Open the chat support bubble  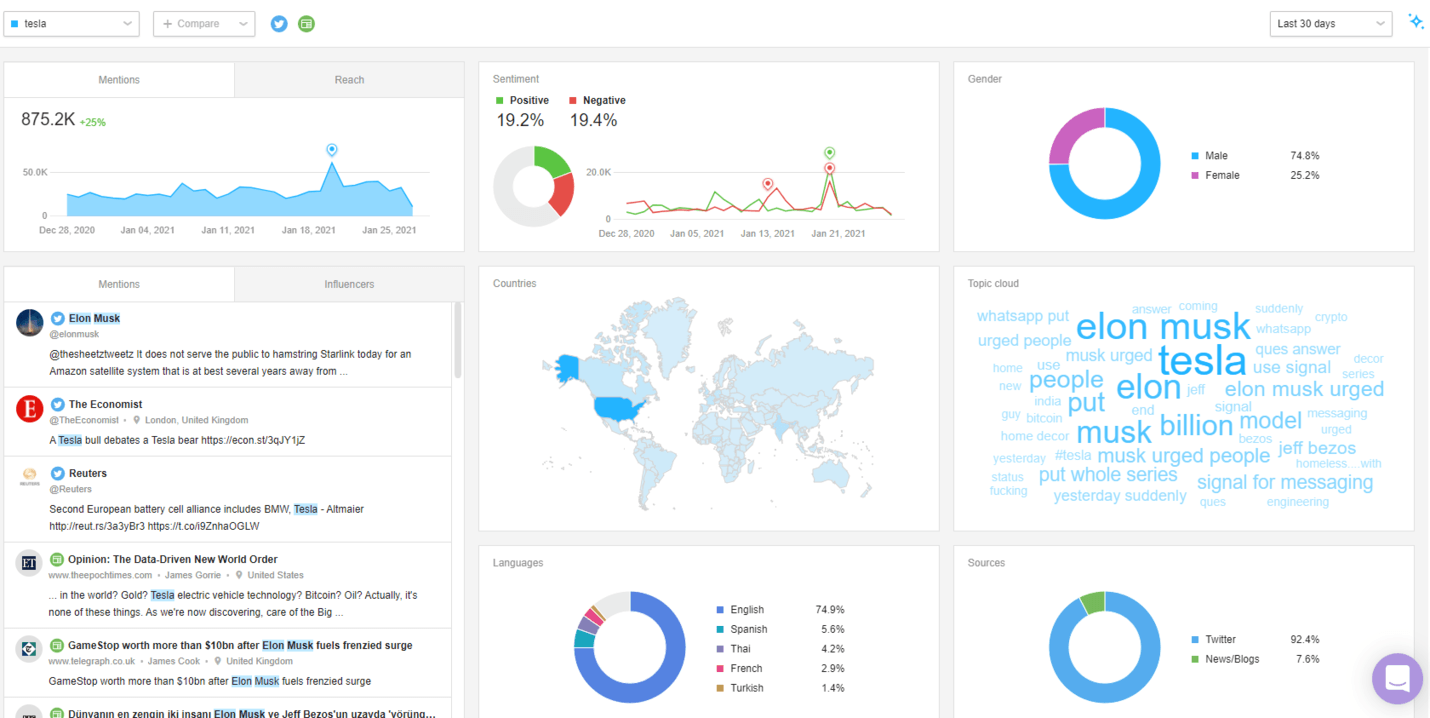tap(1397, 679)
